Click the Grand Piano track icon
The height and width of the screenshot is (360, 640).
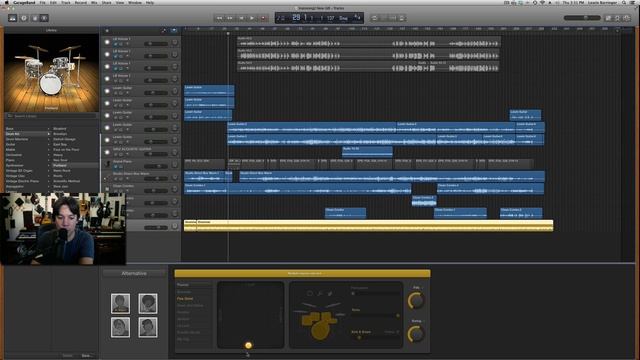point(107,164)
